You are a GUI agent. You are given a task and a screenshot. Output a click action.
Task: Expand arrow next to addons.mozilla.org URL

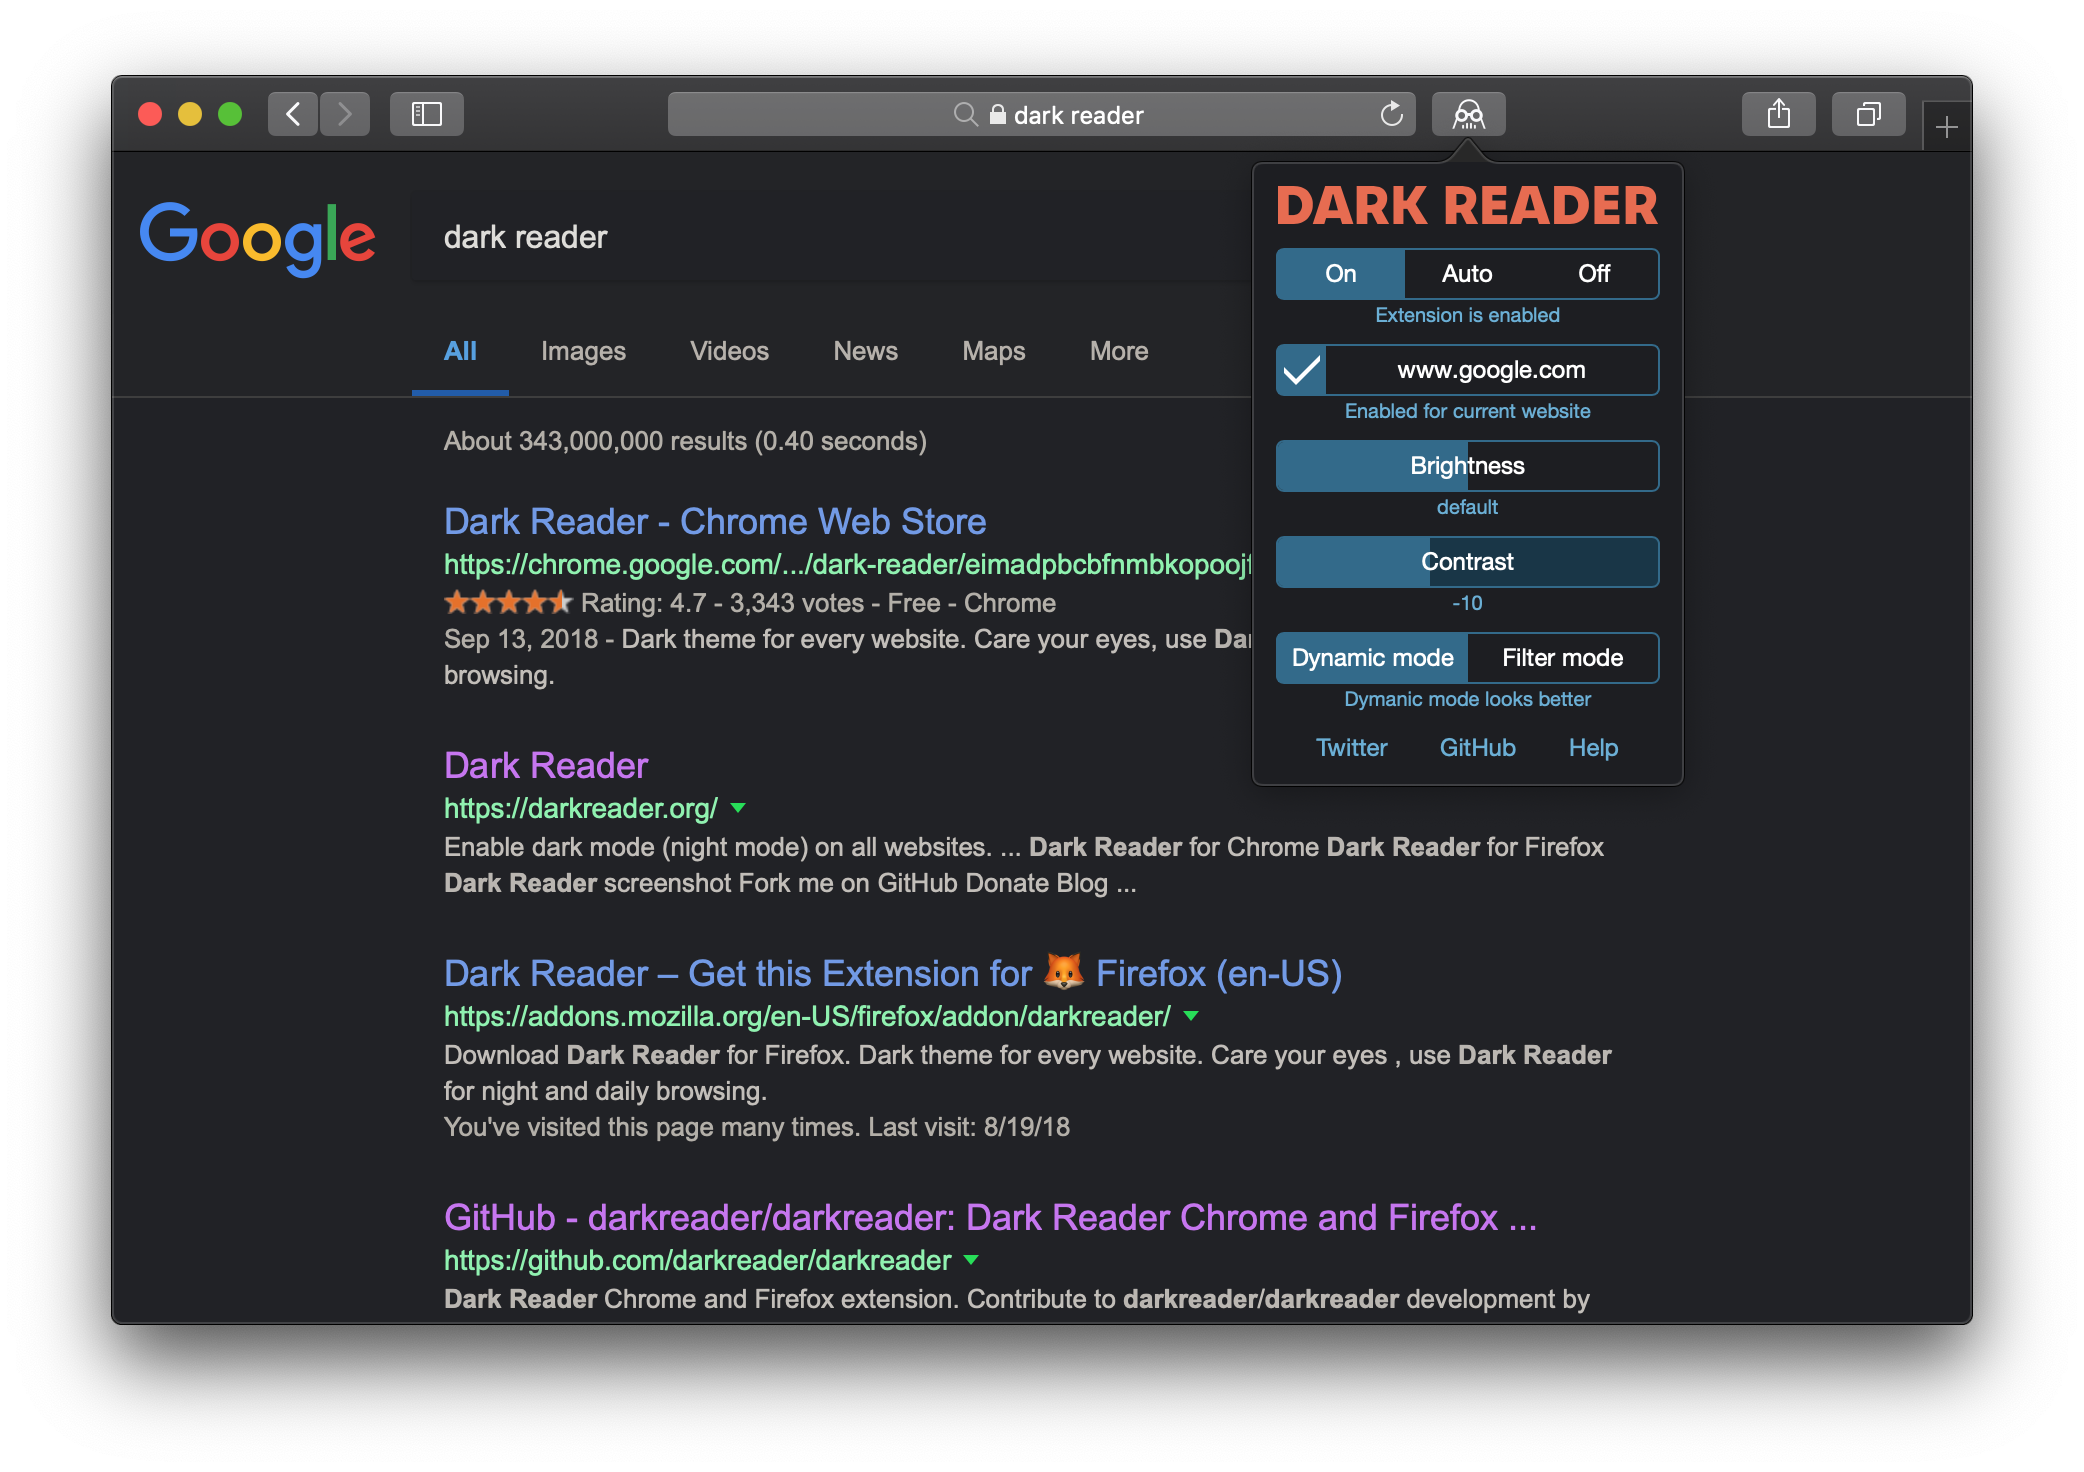point(1191,1016)
